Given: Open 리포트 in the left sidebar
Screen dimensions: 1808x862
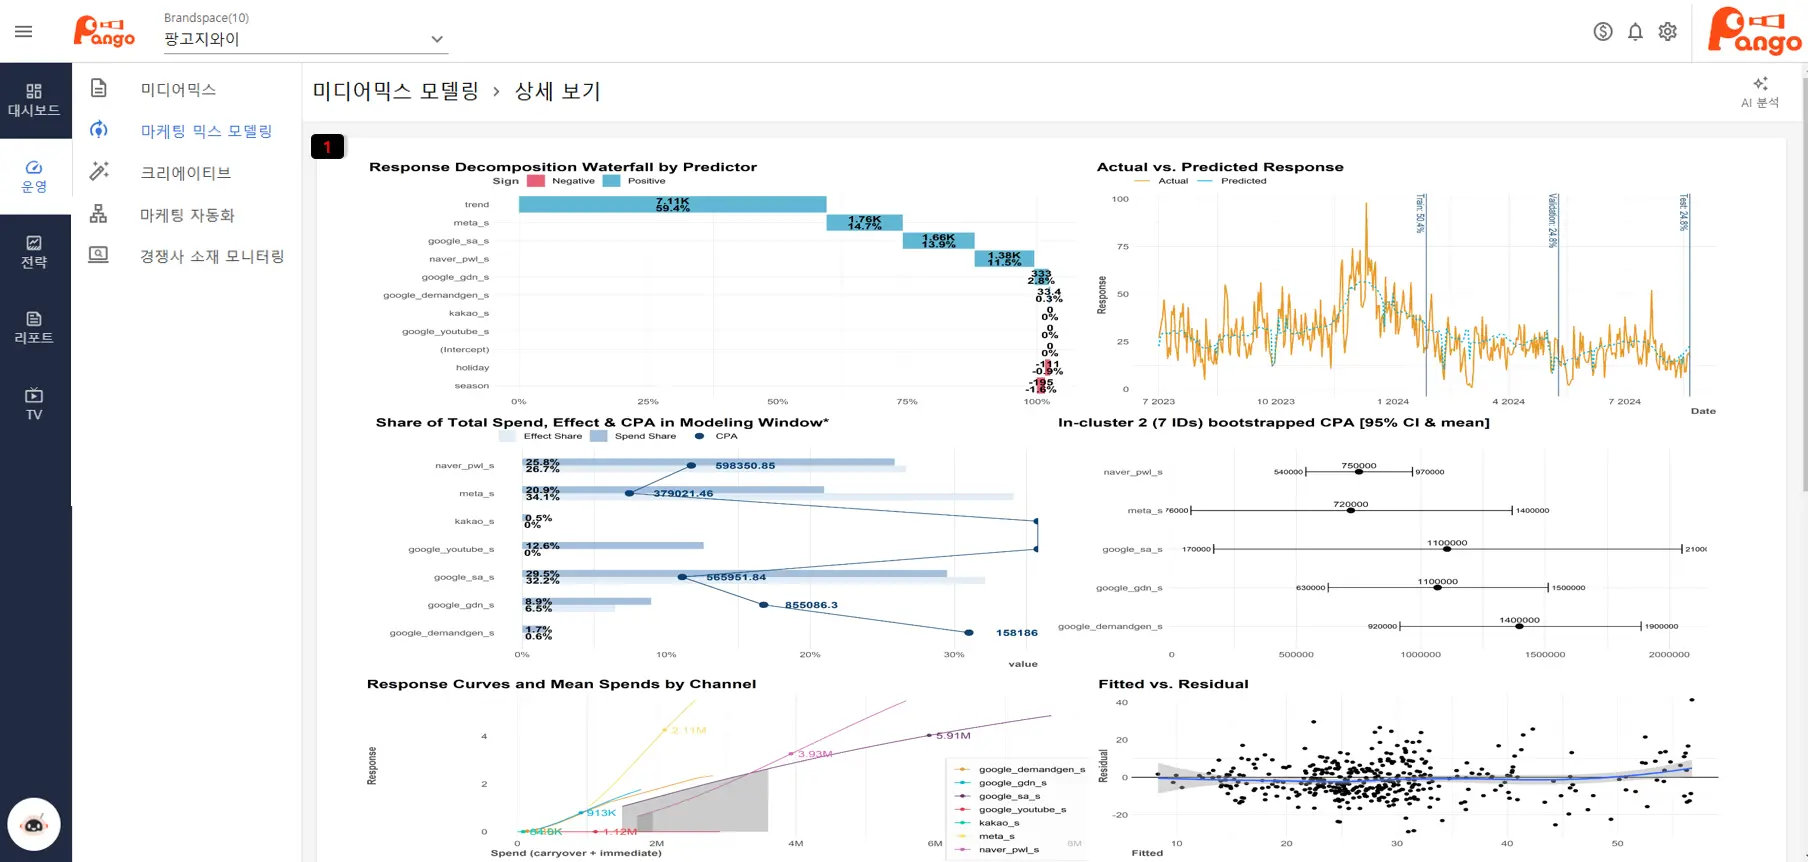Looking at the screenshot, I should 34,328.
